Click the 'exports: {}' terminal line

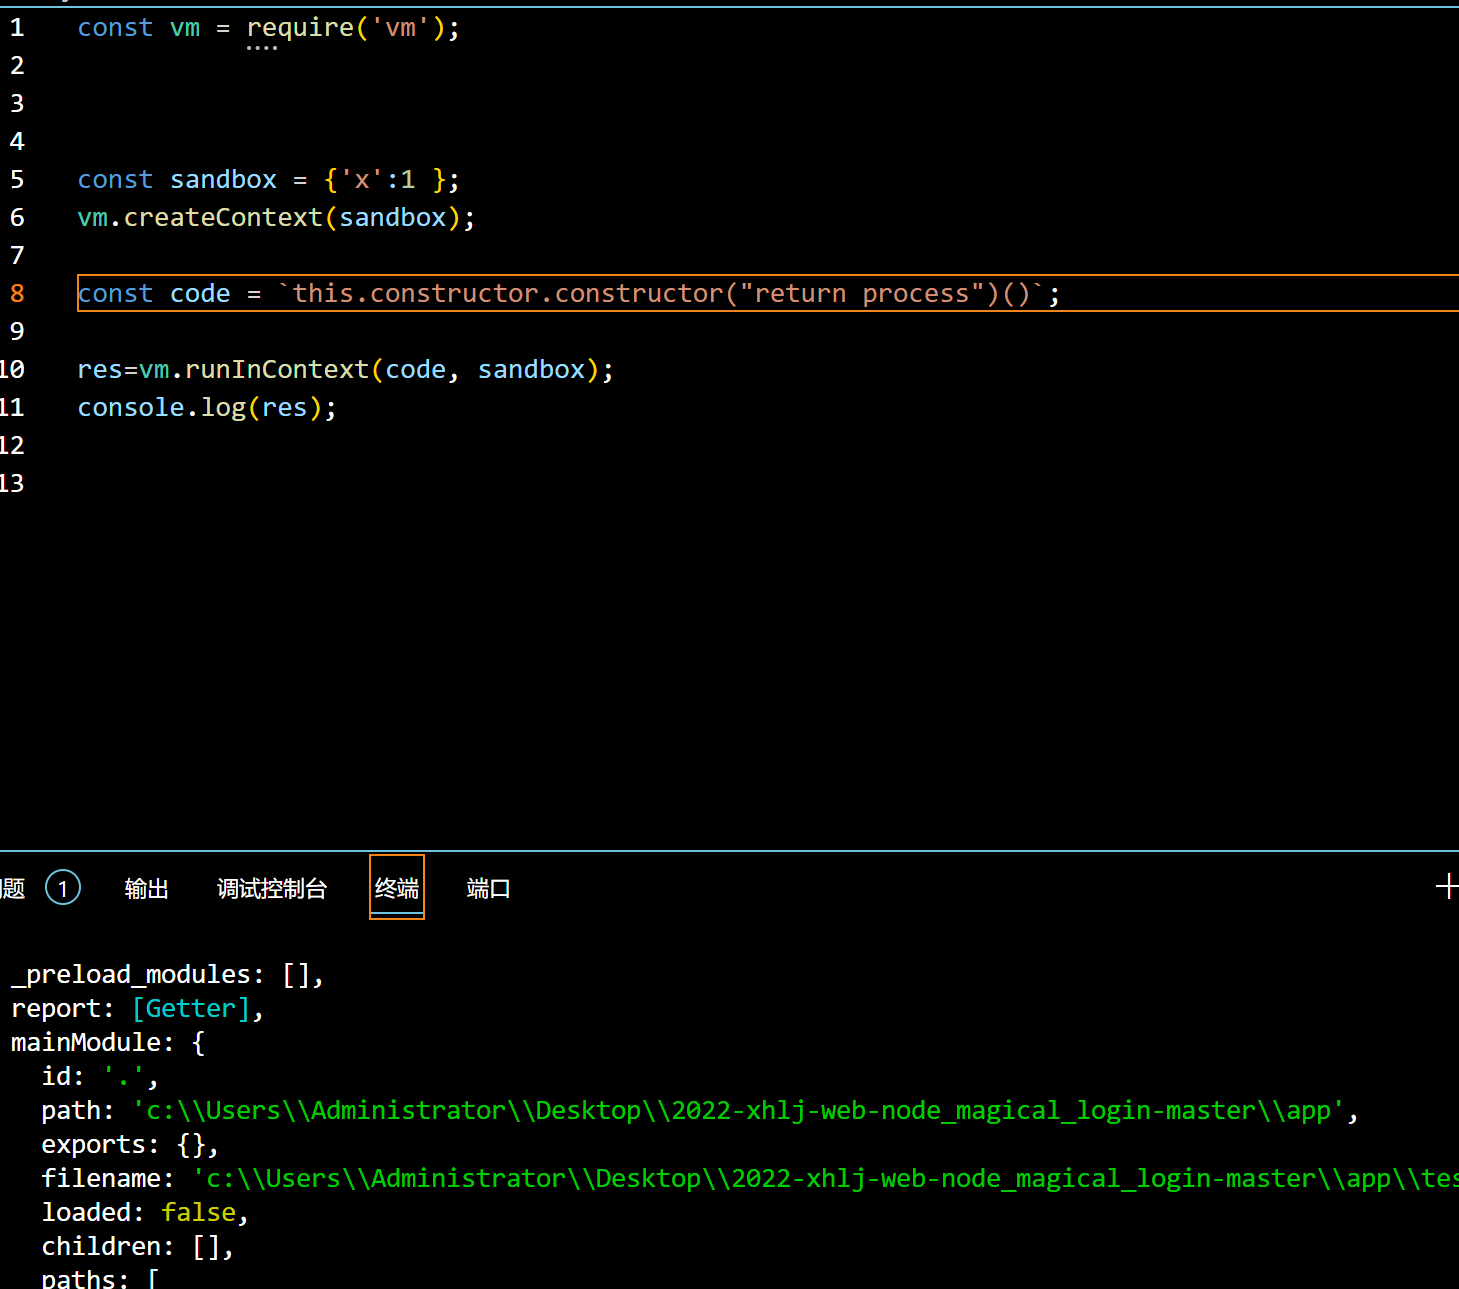(x=130, y=1145)
